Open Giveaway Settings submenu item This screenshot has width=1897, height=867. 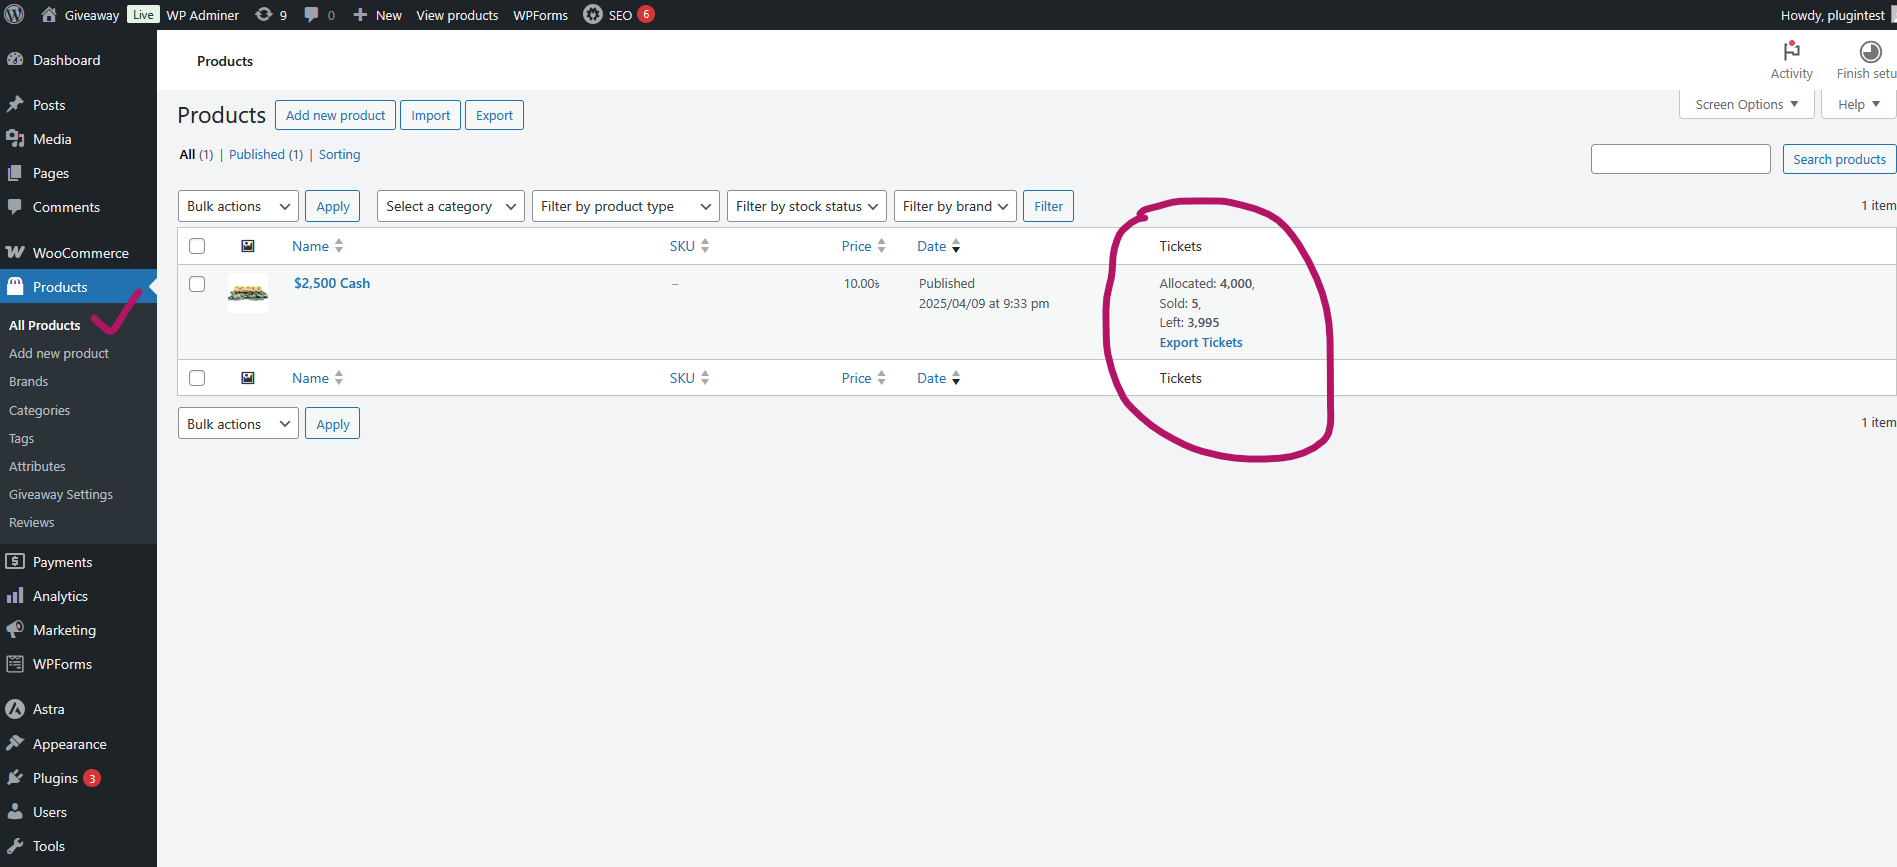(61, 494)
